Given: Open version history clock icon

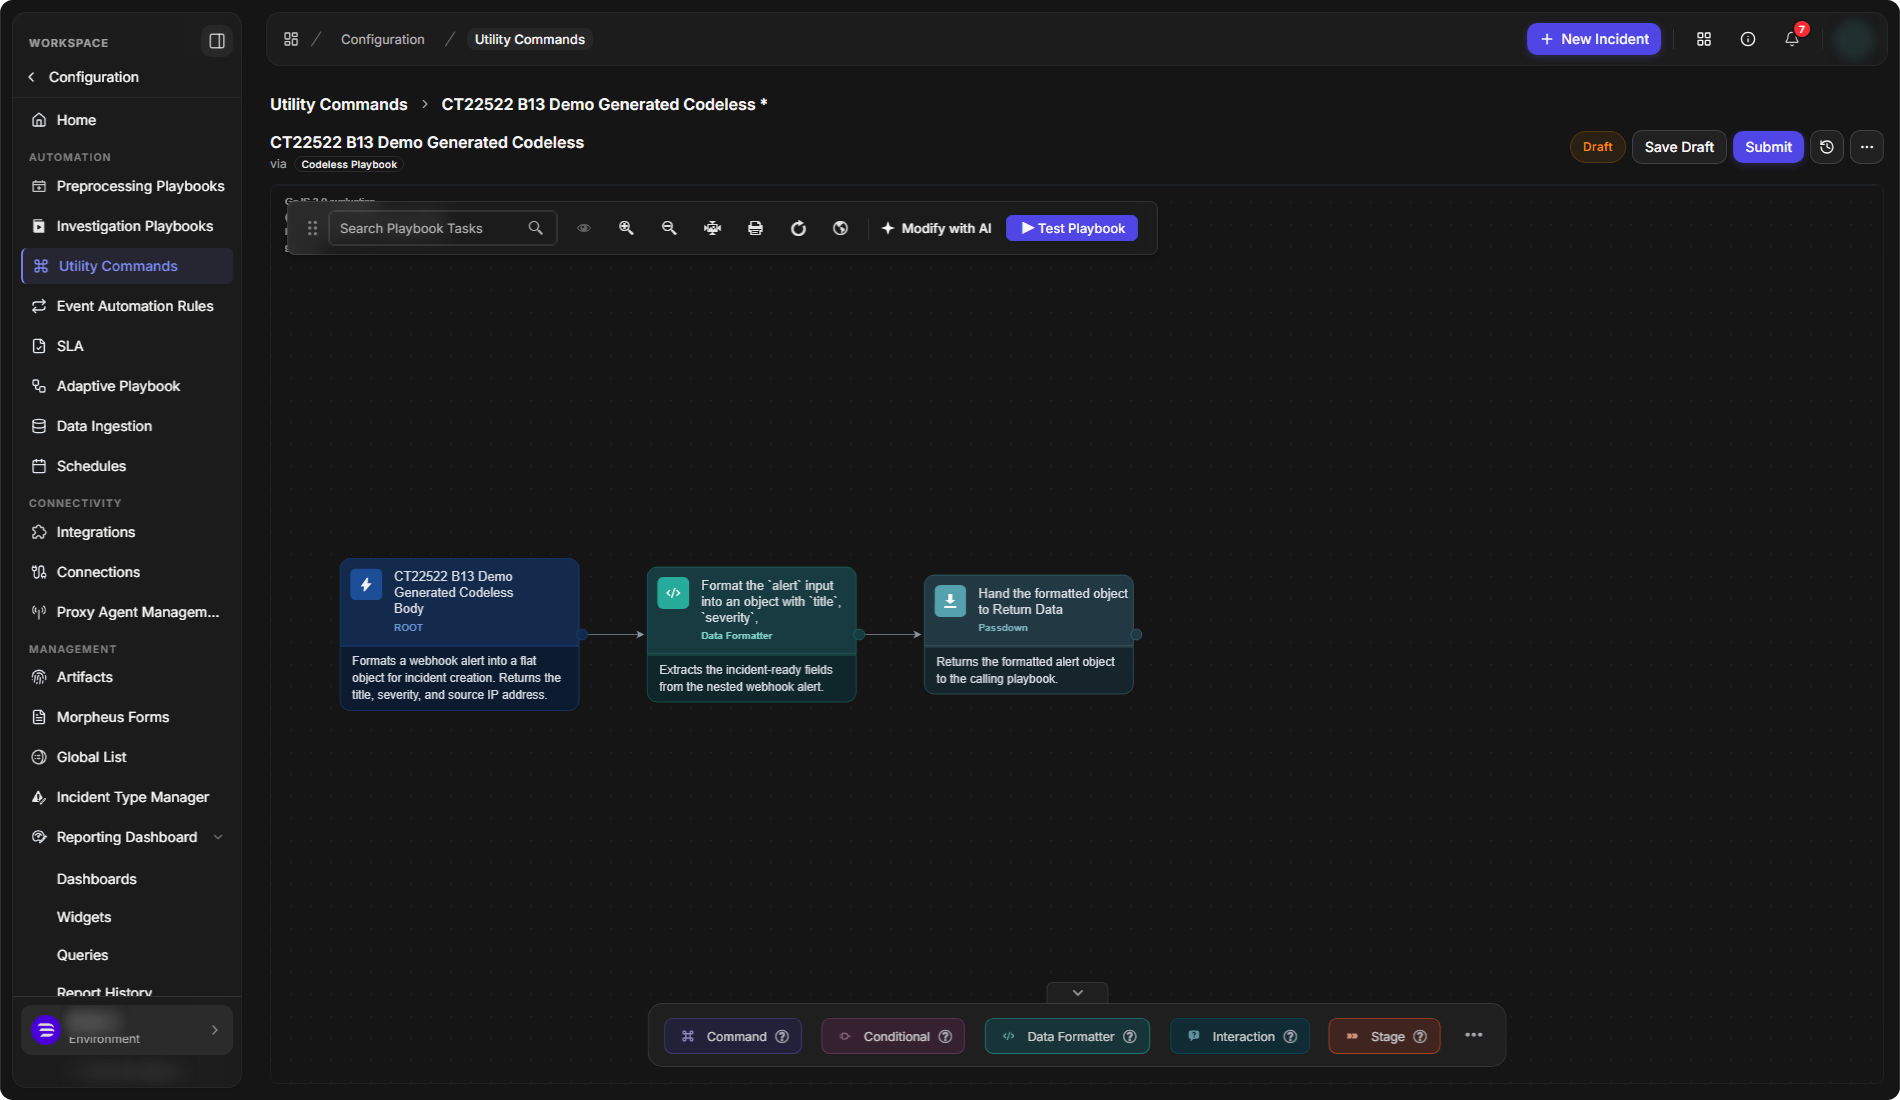Looking at the screenshot, I should [x=1827, y=147].
